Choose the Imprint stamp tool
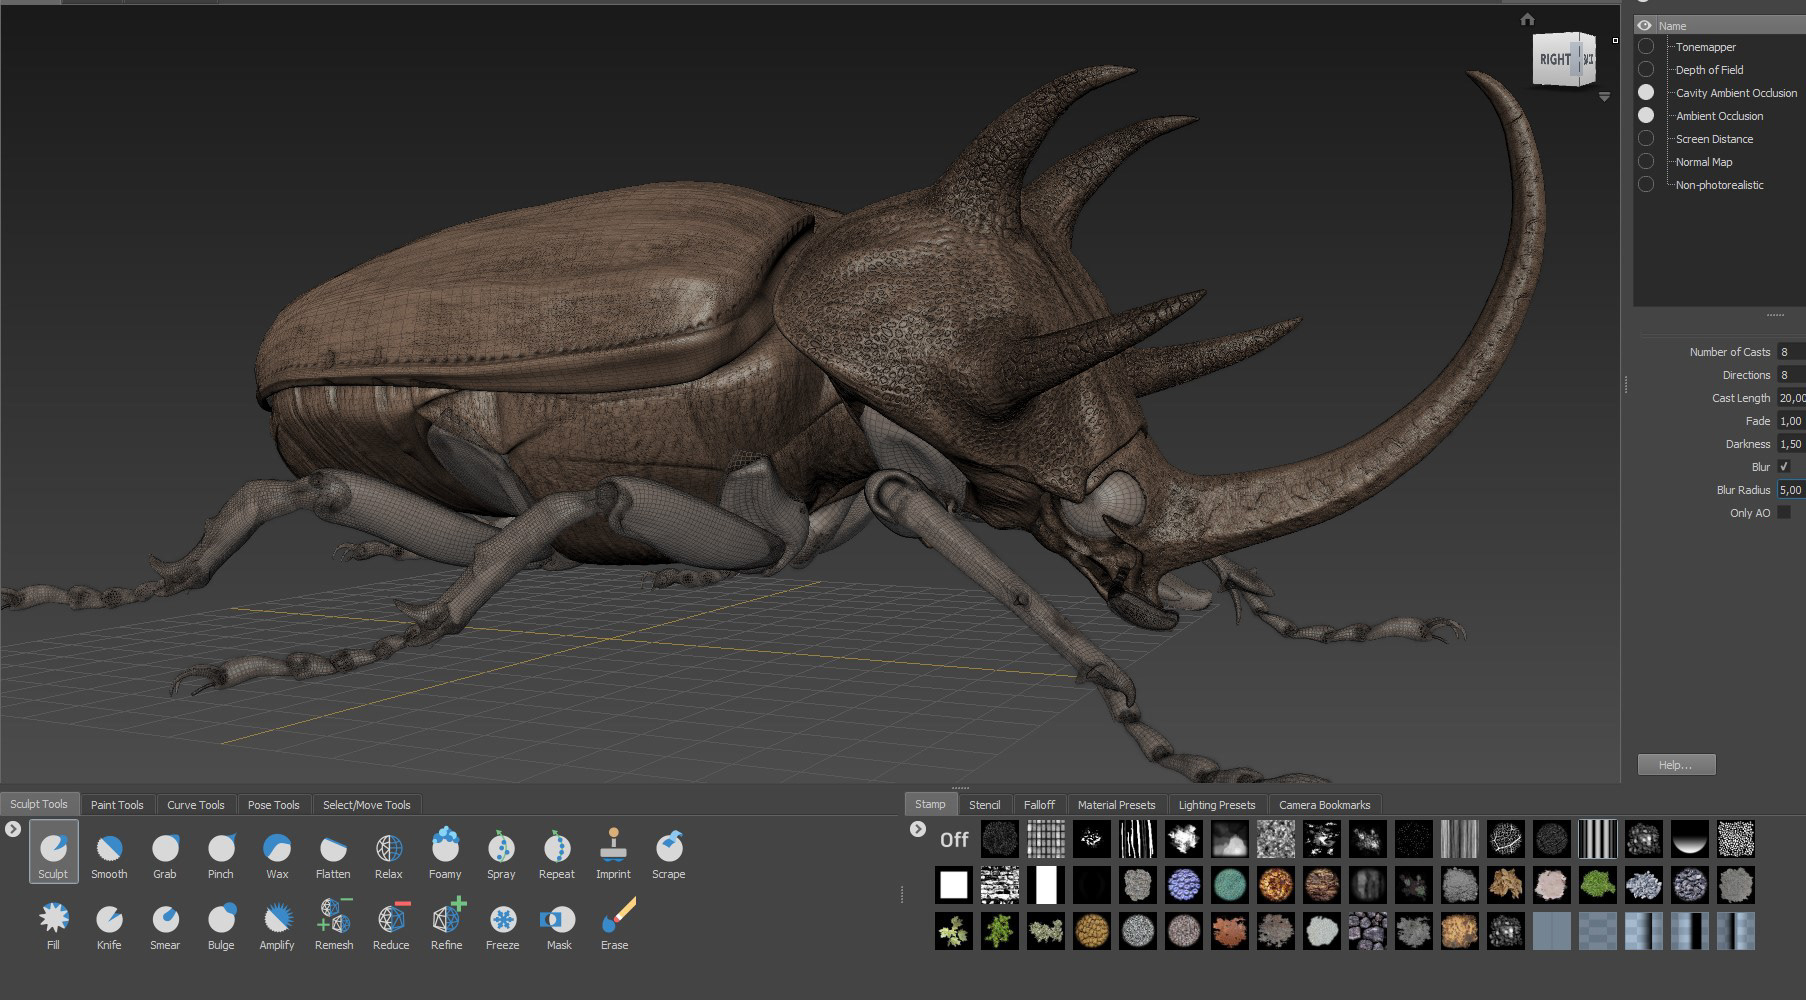This screenshot has width=1806, height=1000. click(613, 850)
